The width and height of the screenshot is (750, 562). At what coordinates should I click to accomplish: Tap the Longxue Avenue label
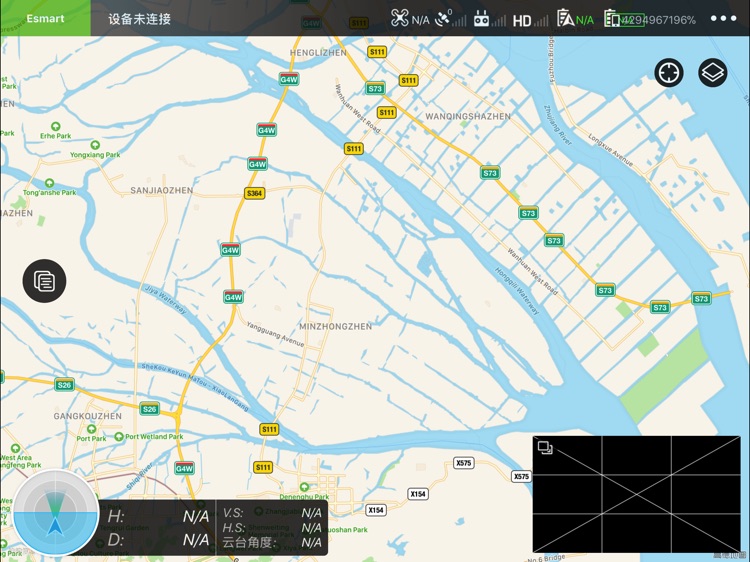coord(610,150)
